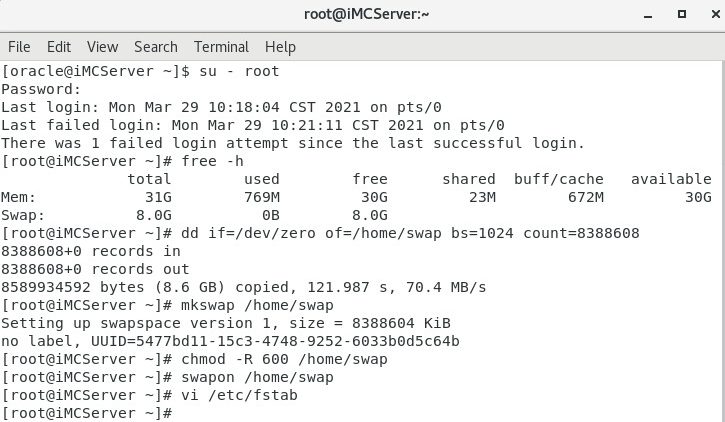Click the 'mkswap /home/swap' command line
The width and height of the screenshot is (725, 422).
pos(167,305)
